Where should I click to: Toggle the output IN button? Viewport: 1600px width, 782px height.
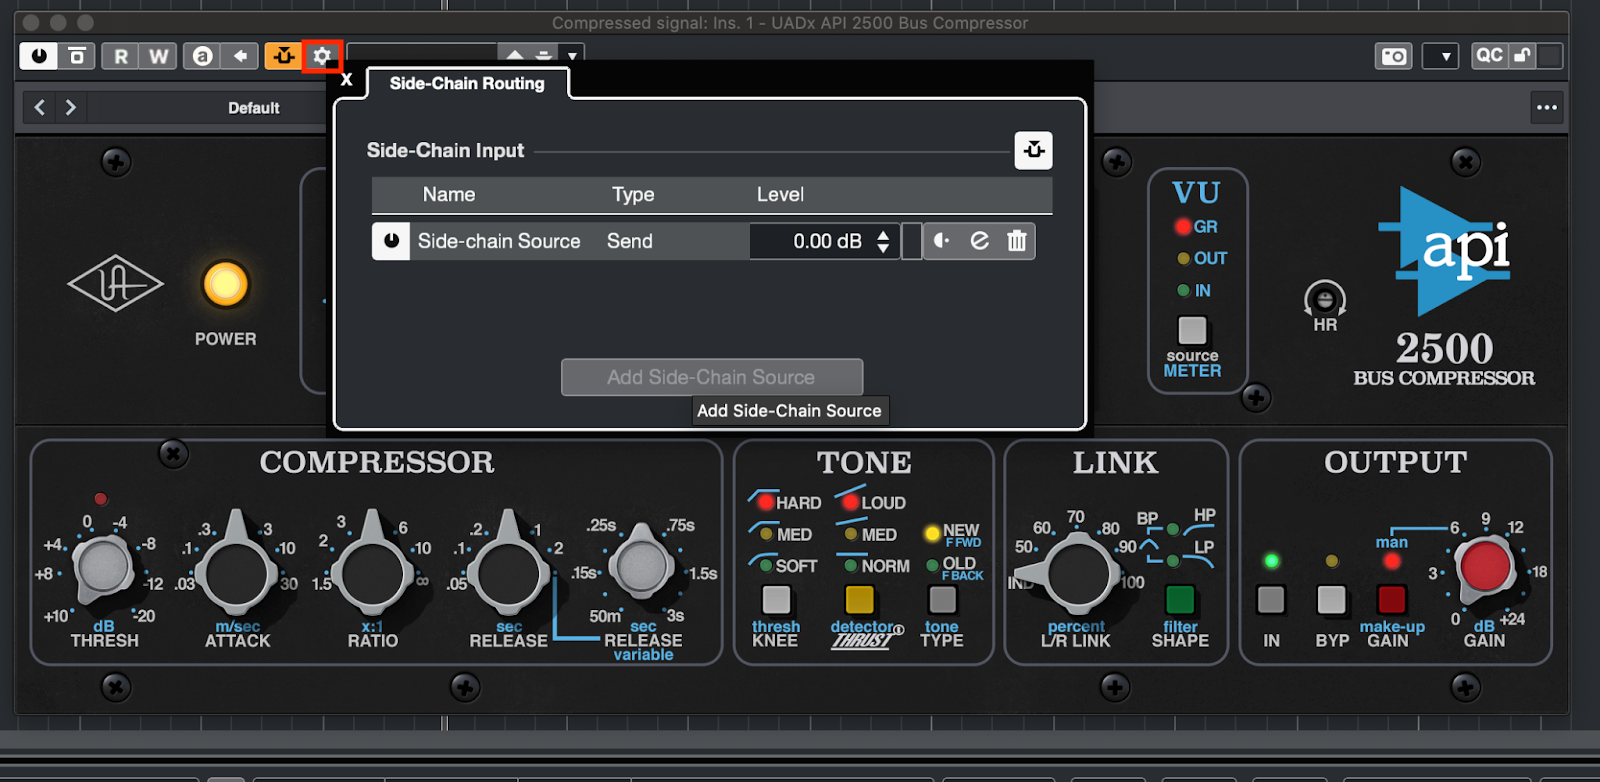pyautogui.click(x=1271, y=599)
